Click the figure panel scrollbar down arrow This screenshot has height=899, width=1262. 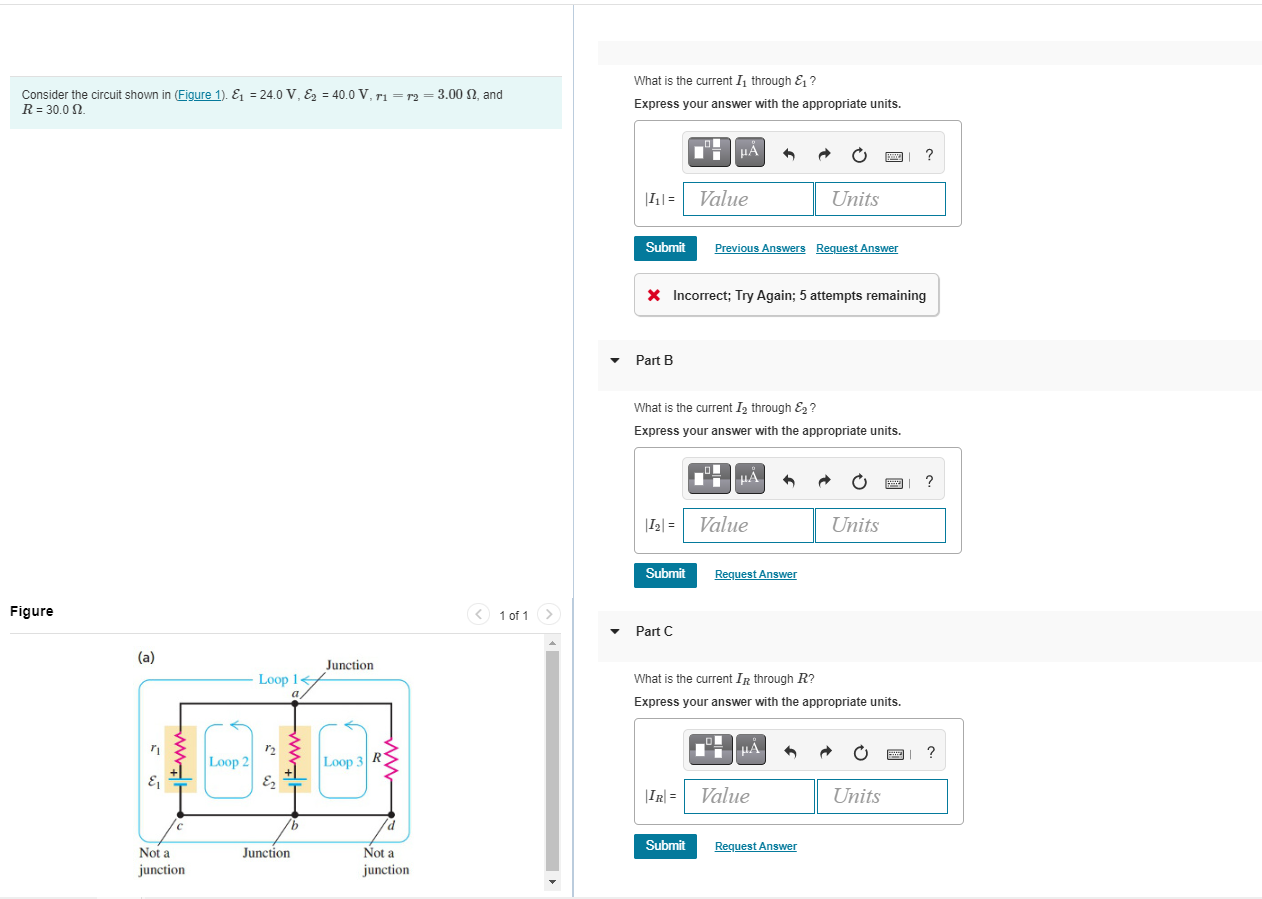tap(552, 883)
